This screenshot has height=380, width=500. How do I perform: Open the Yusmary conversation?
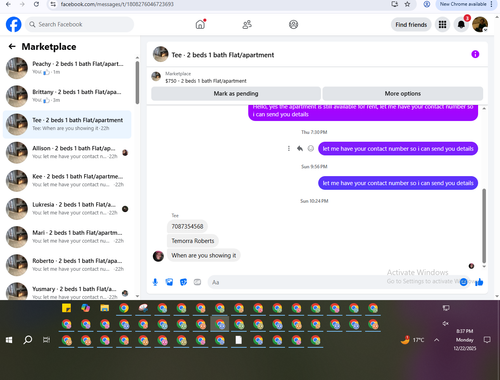point(67,291)
